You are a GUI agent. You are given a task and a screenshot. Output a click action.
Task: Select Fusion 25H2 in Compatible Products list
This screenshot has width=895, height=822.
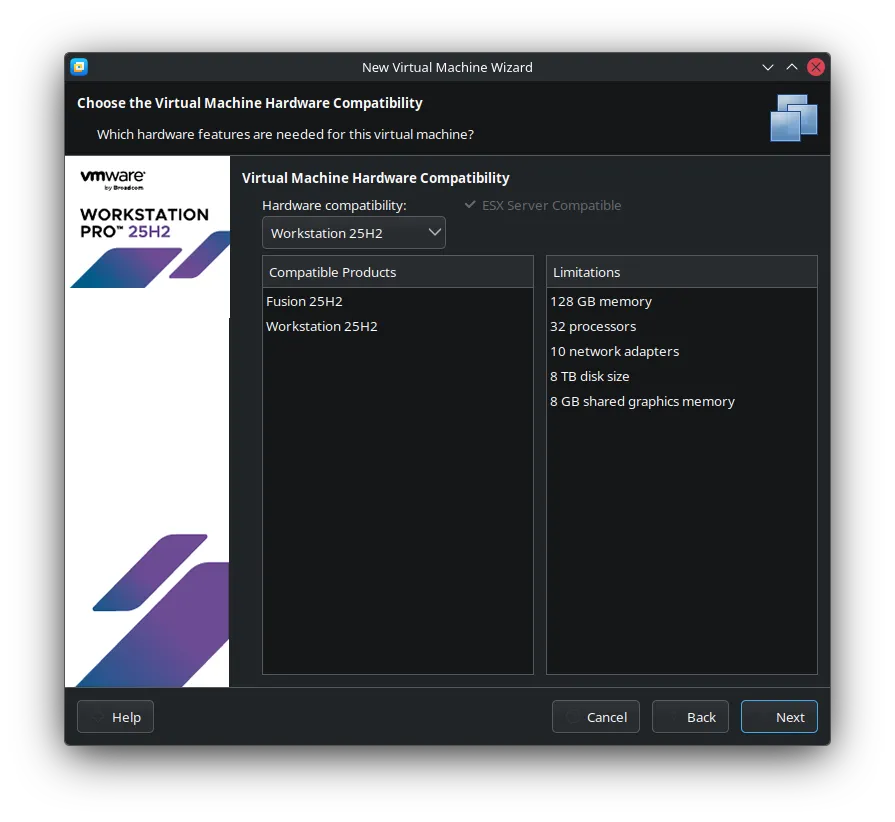pos(304,301)
